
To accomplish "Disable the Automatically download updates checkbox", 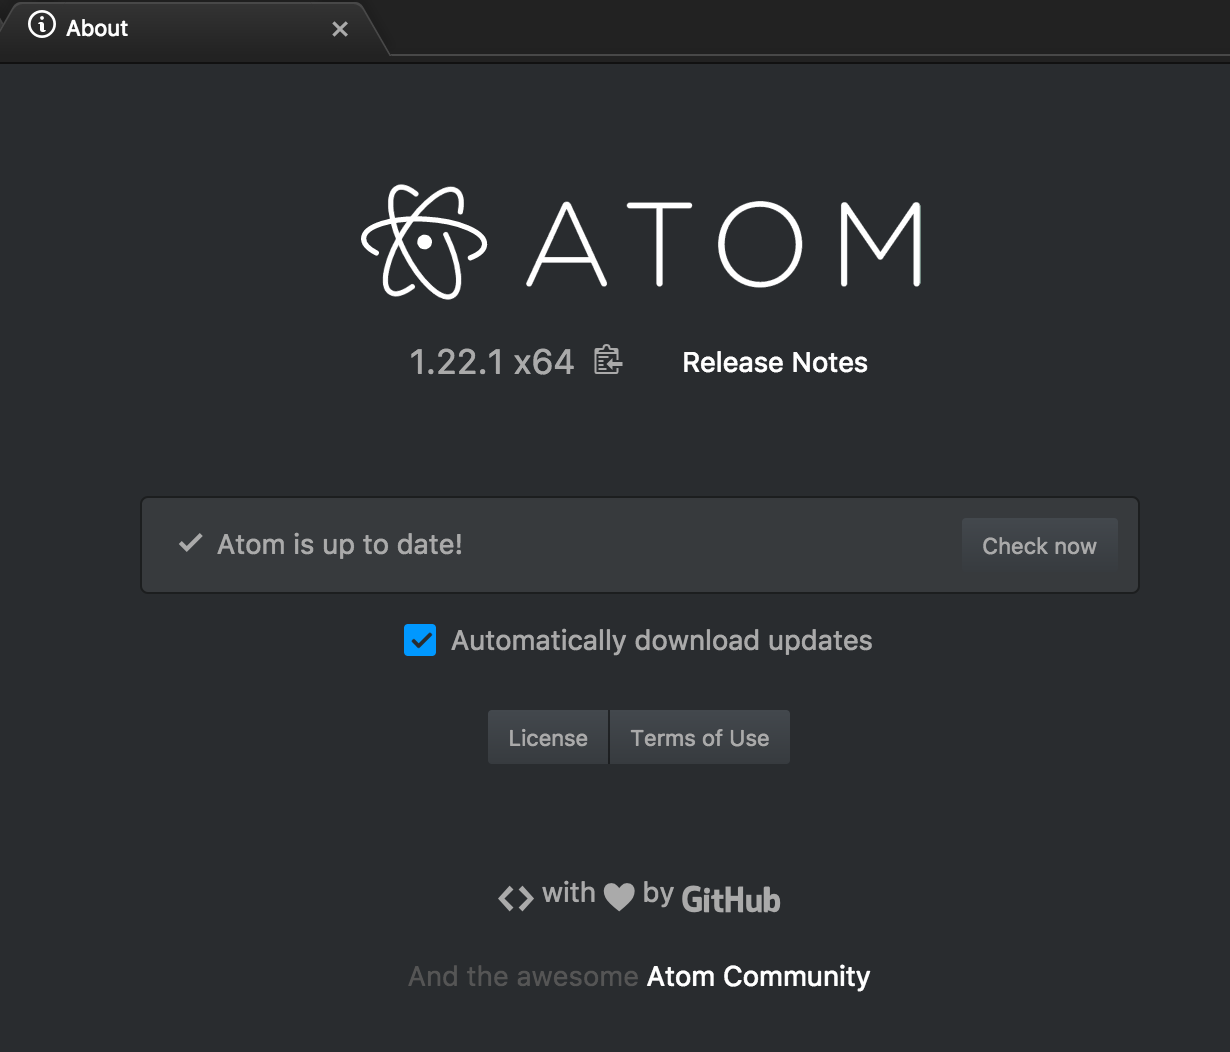I will (420, 640).
